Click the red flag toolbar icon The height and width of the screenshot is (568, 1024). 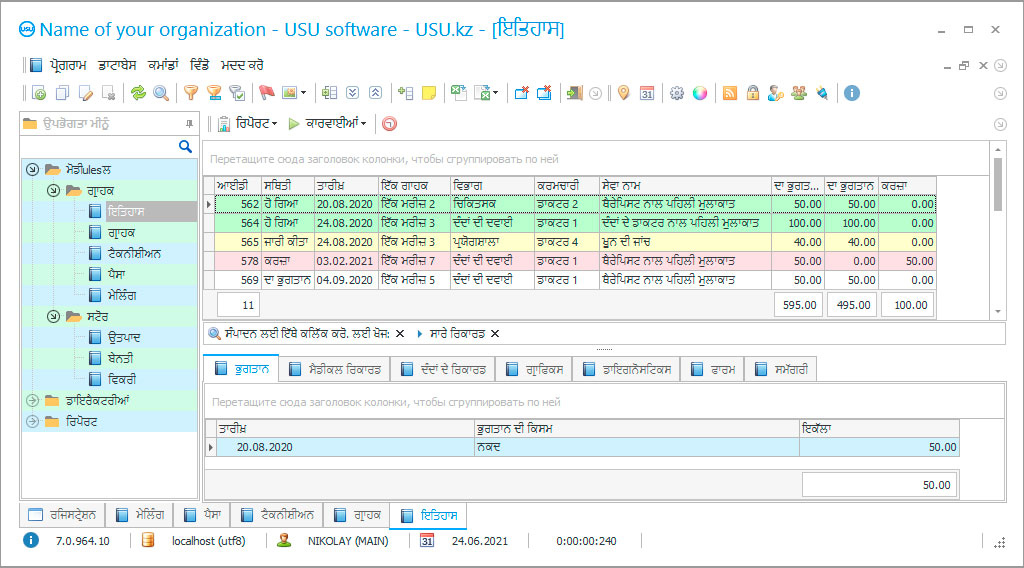[x=266, y=93]
